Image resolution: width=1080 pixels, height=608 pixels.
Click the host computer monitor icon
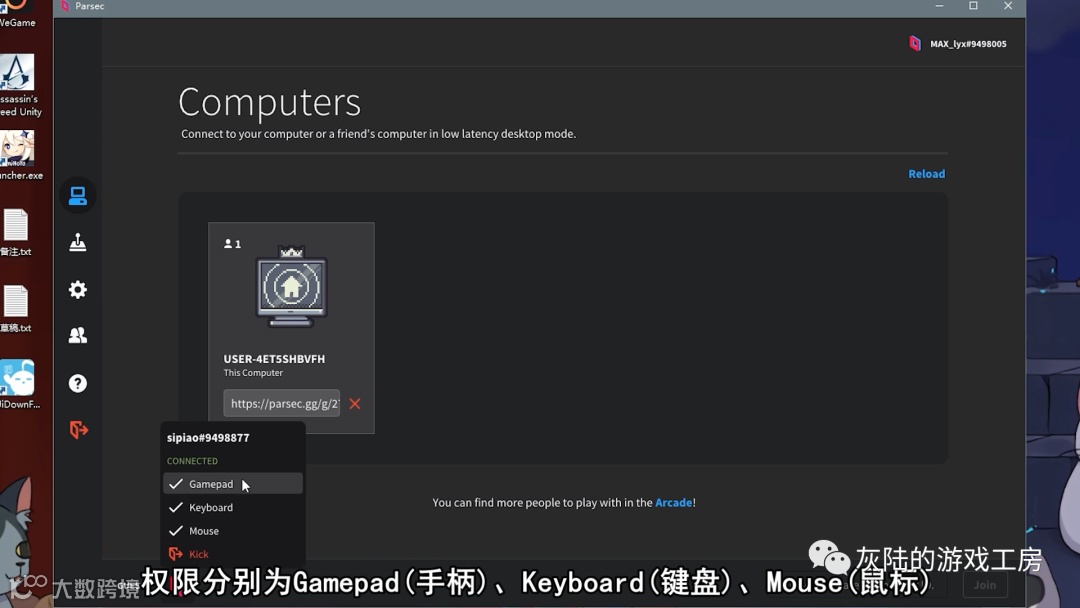tap(291, 288)
